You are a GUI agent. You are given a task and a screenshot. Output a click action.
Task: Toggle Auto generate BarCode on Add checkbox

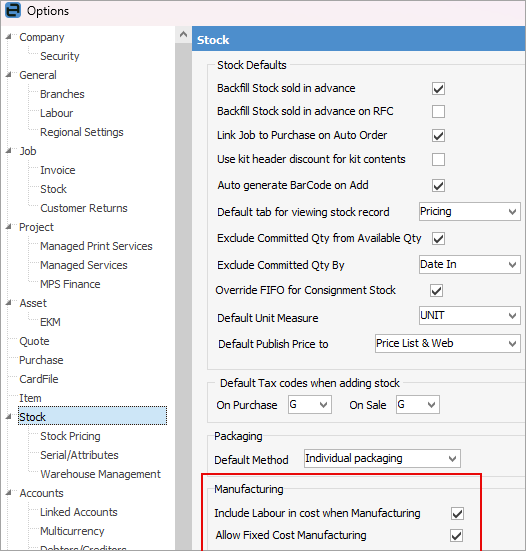438,186
